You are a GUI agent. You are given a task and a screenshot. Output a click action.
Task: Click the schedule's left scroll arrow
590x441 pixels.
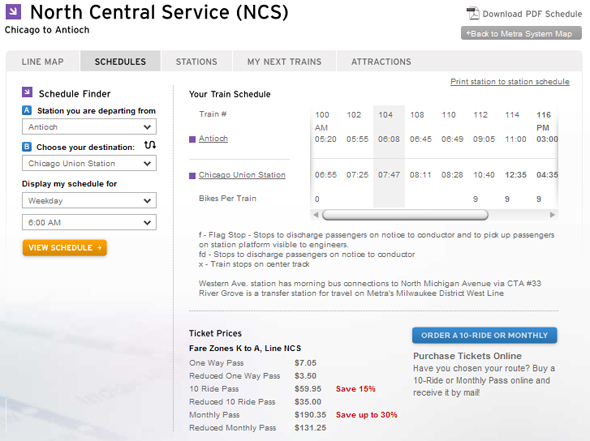click(316, 215)
